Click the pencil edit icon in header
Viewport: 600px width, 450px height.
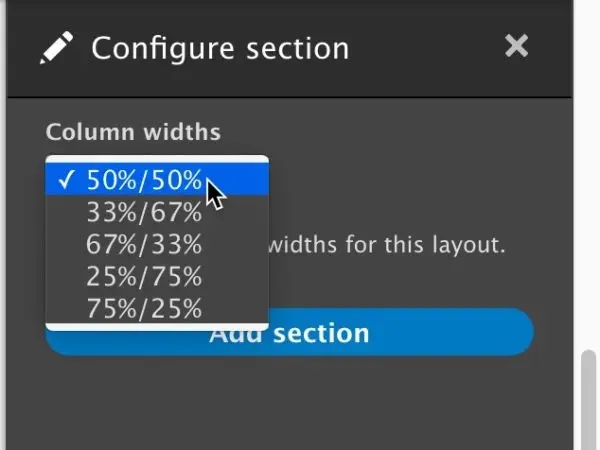[57, 47]
